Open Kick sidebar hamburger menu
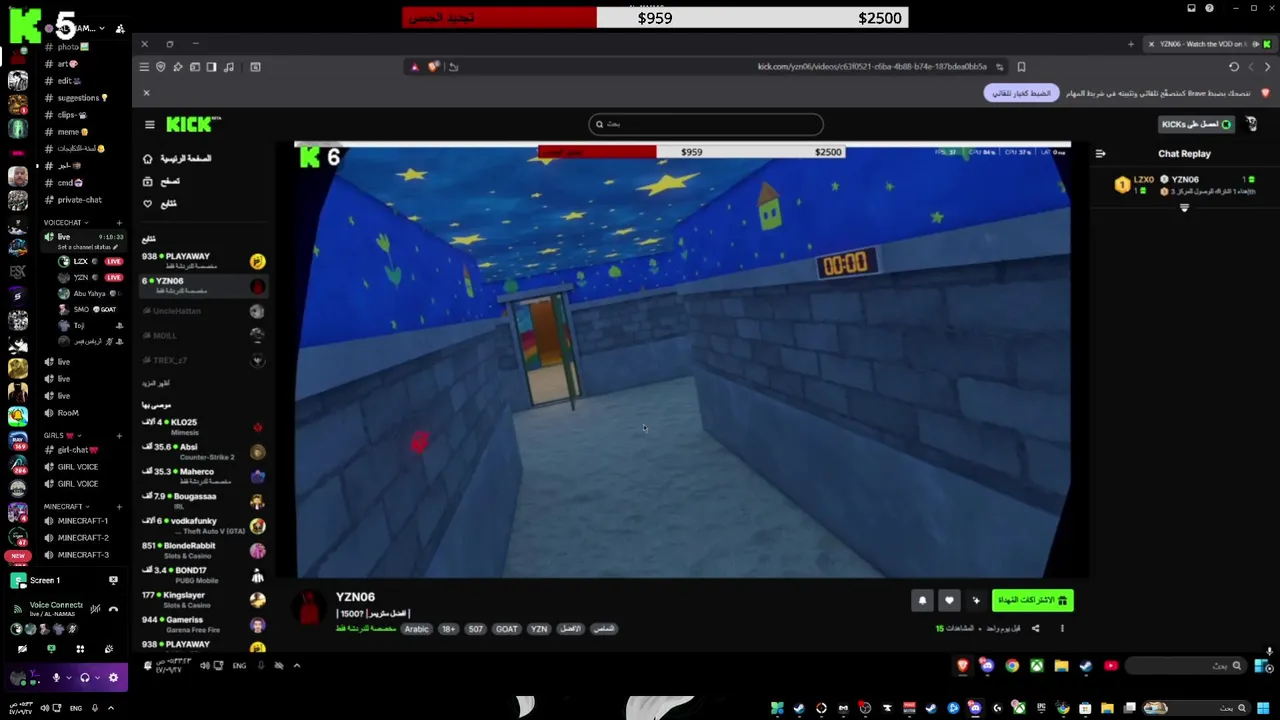The height and width of the screenshot is (720, 1280). 150,125
